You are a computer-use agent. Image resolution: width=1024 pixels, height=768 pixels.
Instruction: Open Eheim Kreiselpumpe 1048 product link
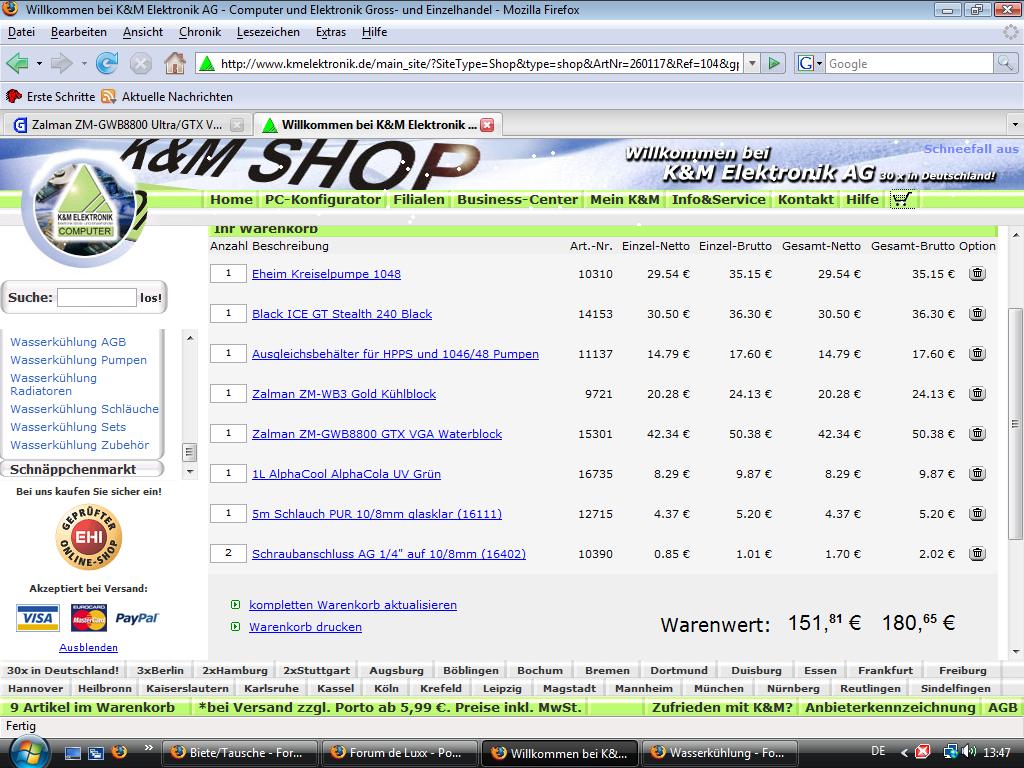point(326,274)
